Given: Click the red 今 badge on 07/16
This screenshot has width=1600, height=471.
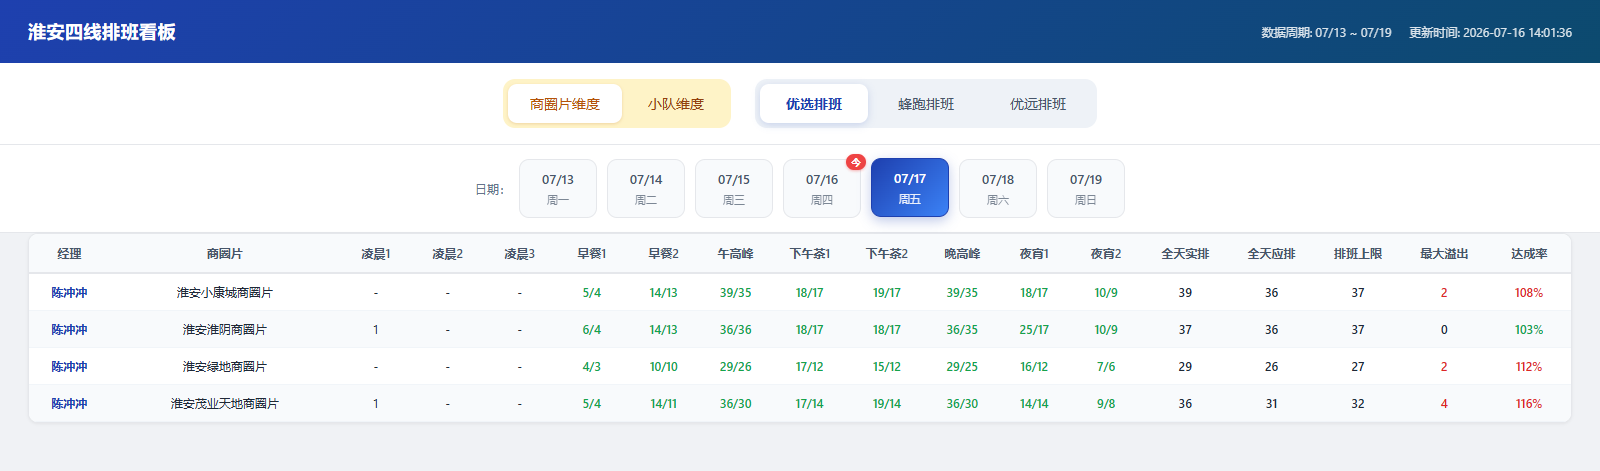Looking at the screenshot, I should [855, 162].
